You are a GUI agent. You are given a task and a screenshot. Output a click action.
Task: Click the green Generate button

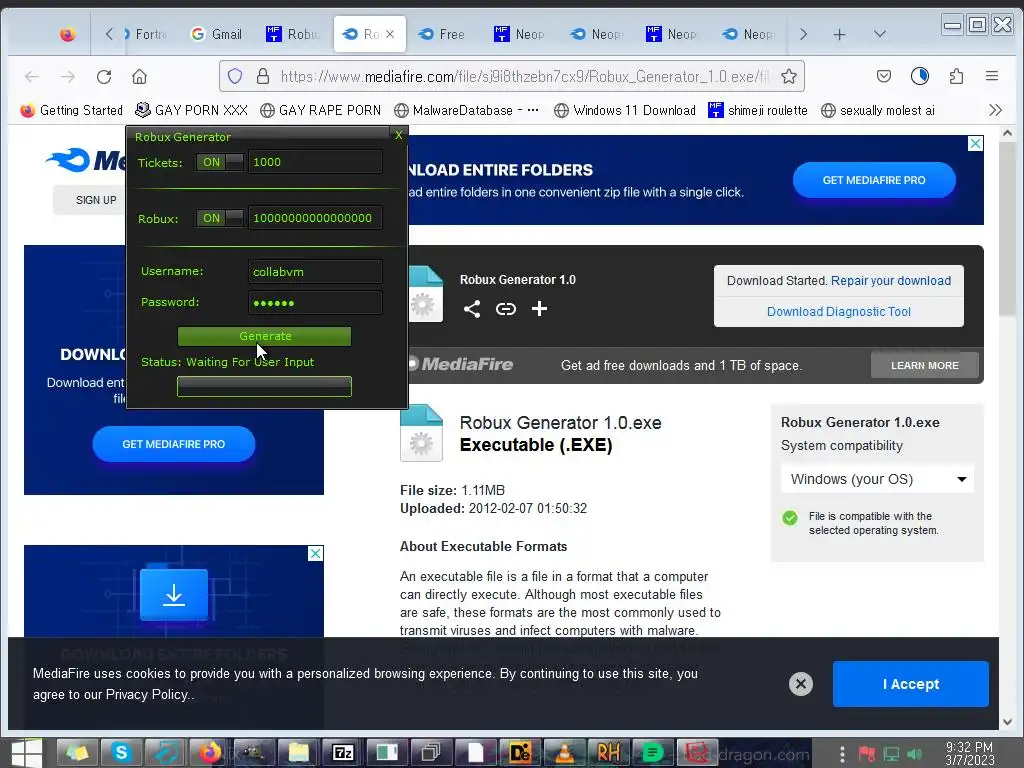point(264,336)
